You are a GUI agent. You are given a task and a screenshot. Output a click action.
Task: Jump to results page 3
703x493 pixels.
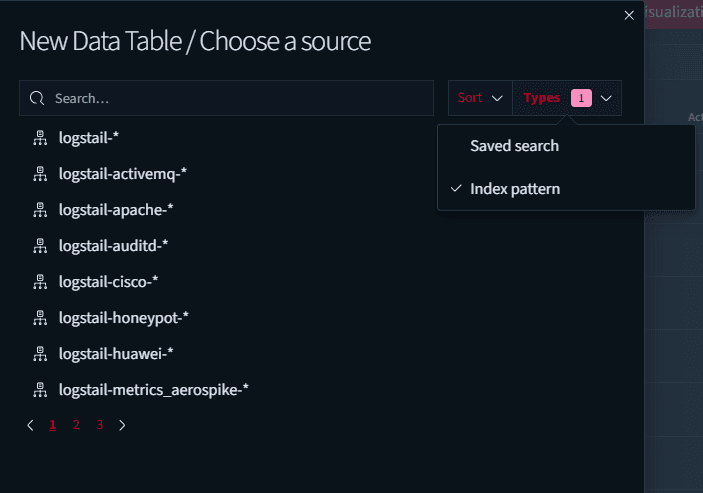[100, 425]
